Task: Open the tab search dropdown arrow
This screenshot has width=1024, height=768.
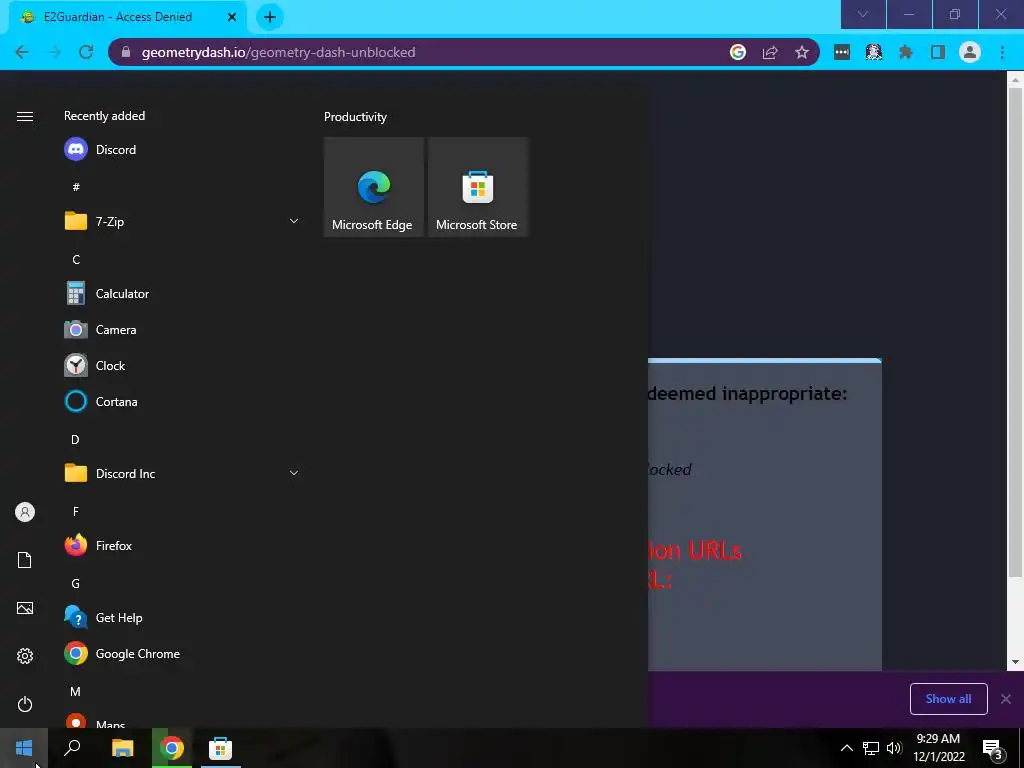Action: click(x=863, y=14)
